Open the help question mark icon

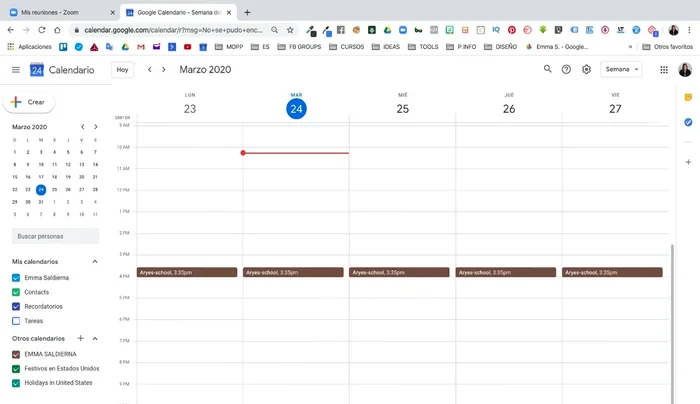pos(566,70)
